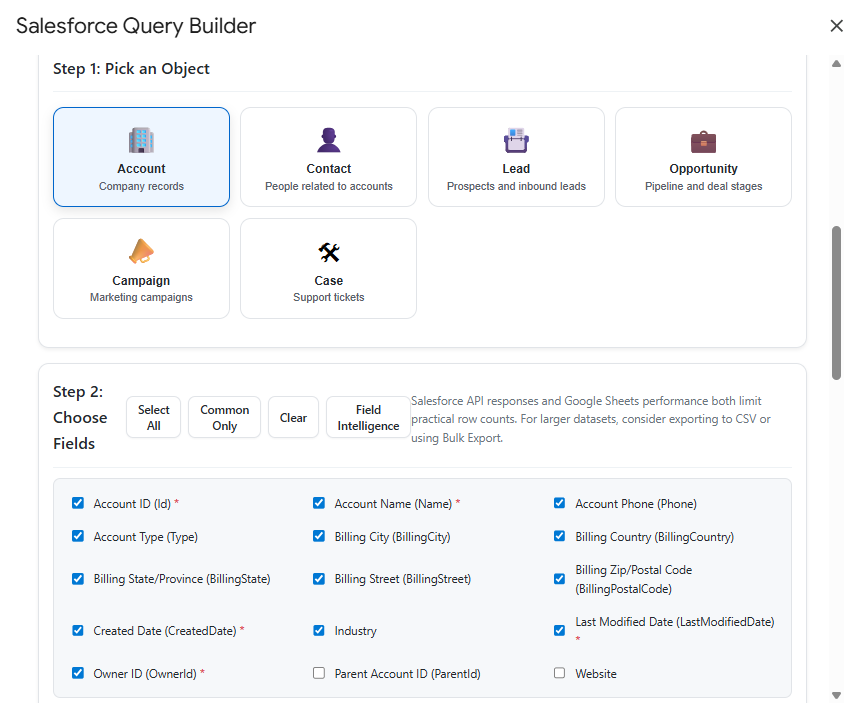859x715 pixels.
Task: Uncheck Account Phone field
Action: [559, 503]
